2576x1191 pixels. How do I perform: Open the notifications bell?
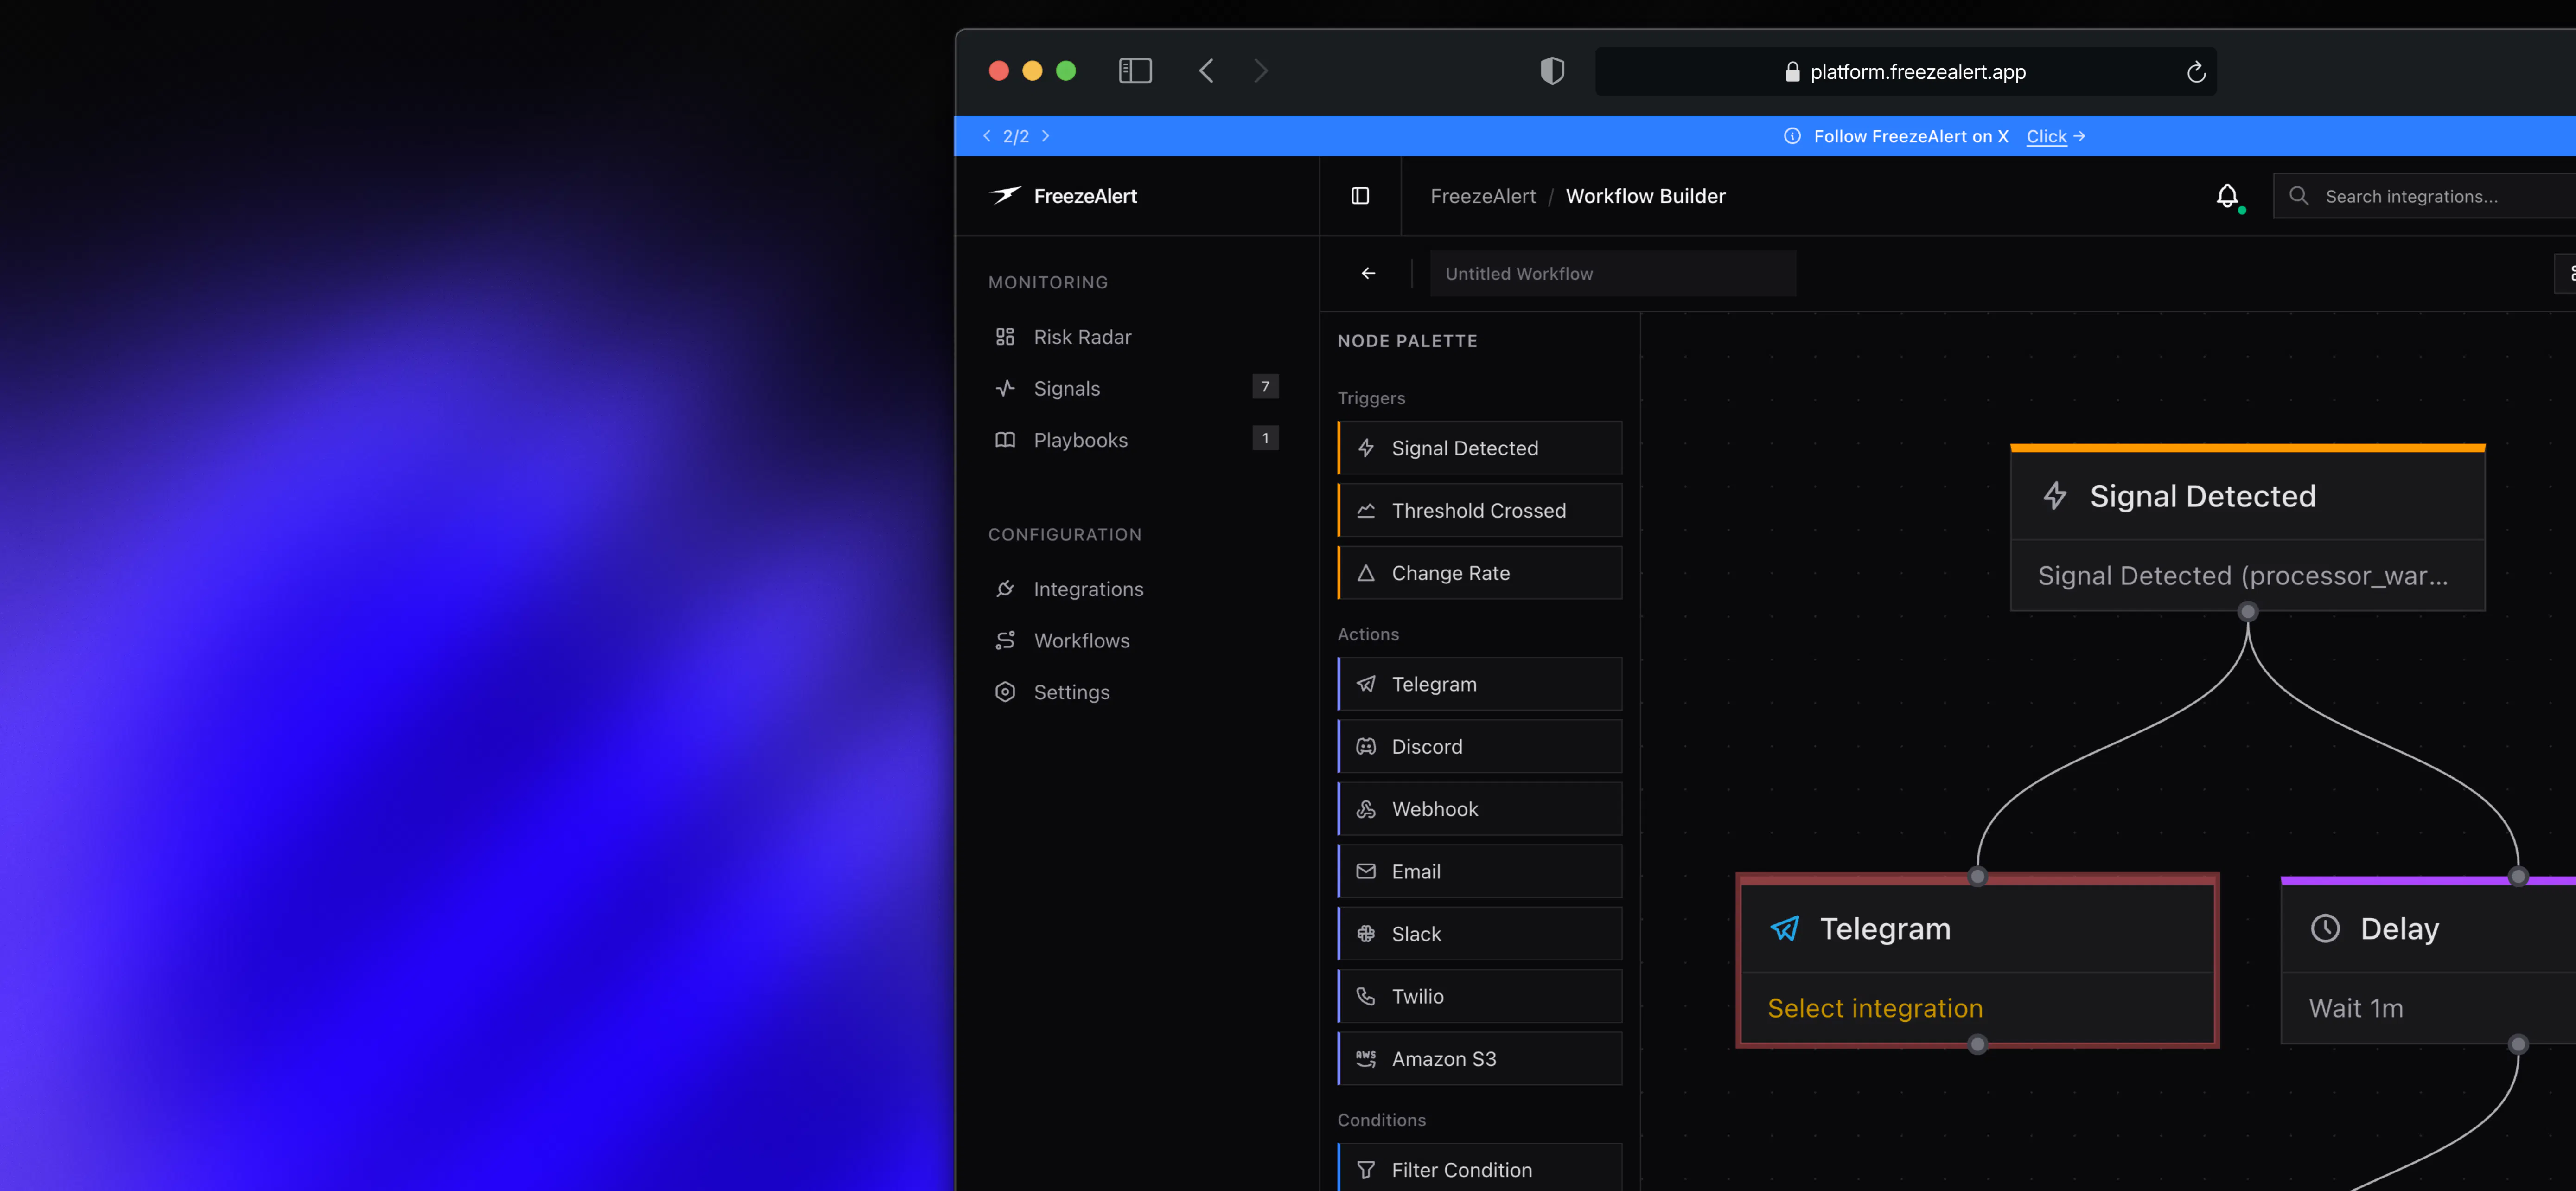pos(2227,196)
